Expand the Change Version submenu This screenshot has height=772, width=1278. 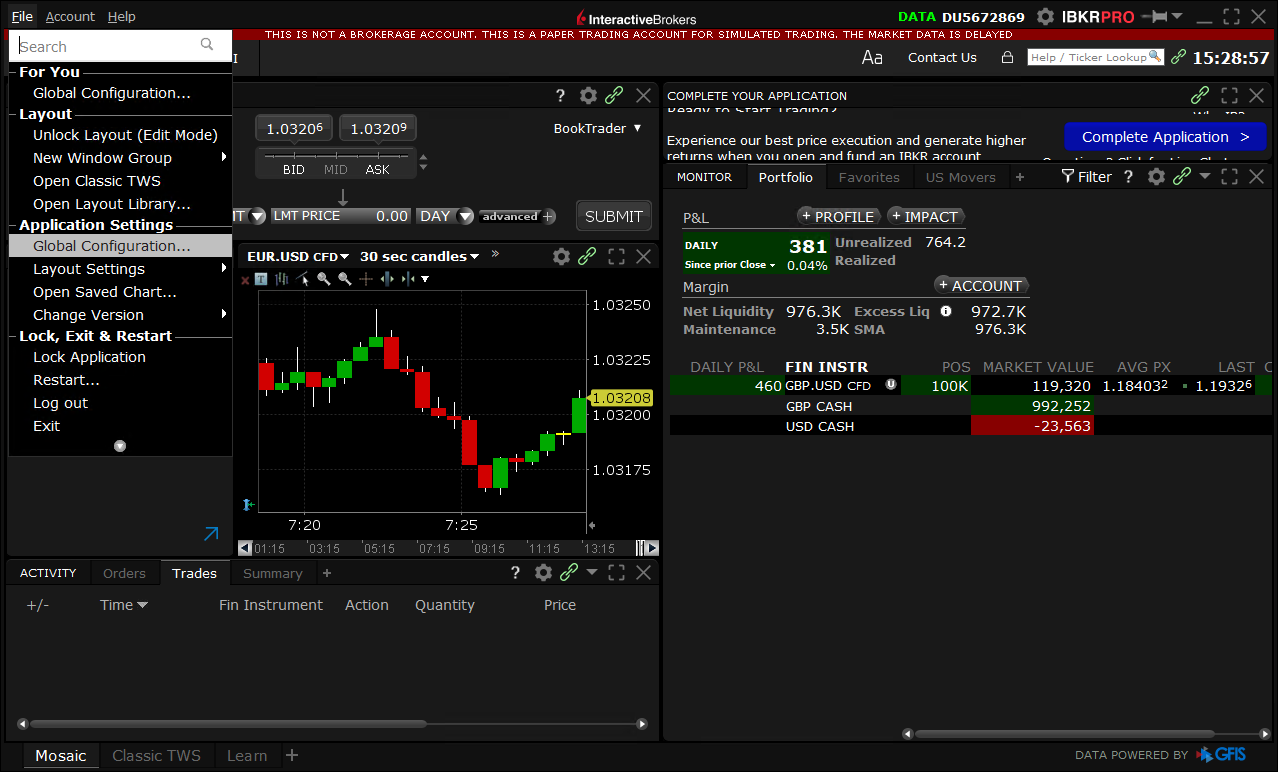(x=224, y=314)
